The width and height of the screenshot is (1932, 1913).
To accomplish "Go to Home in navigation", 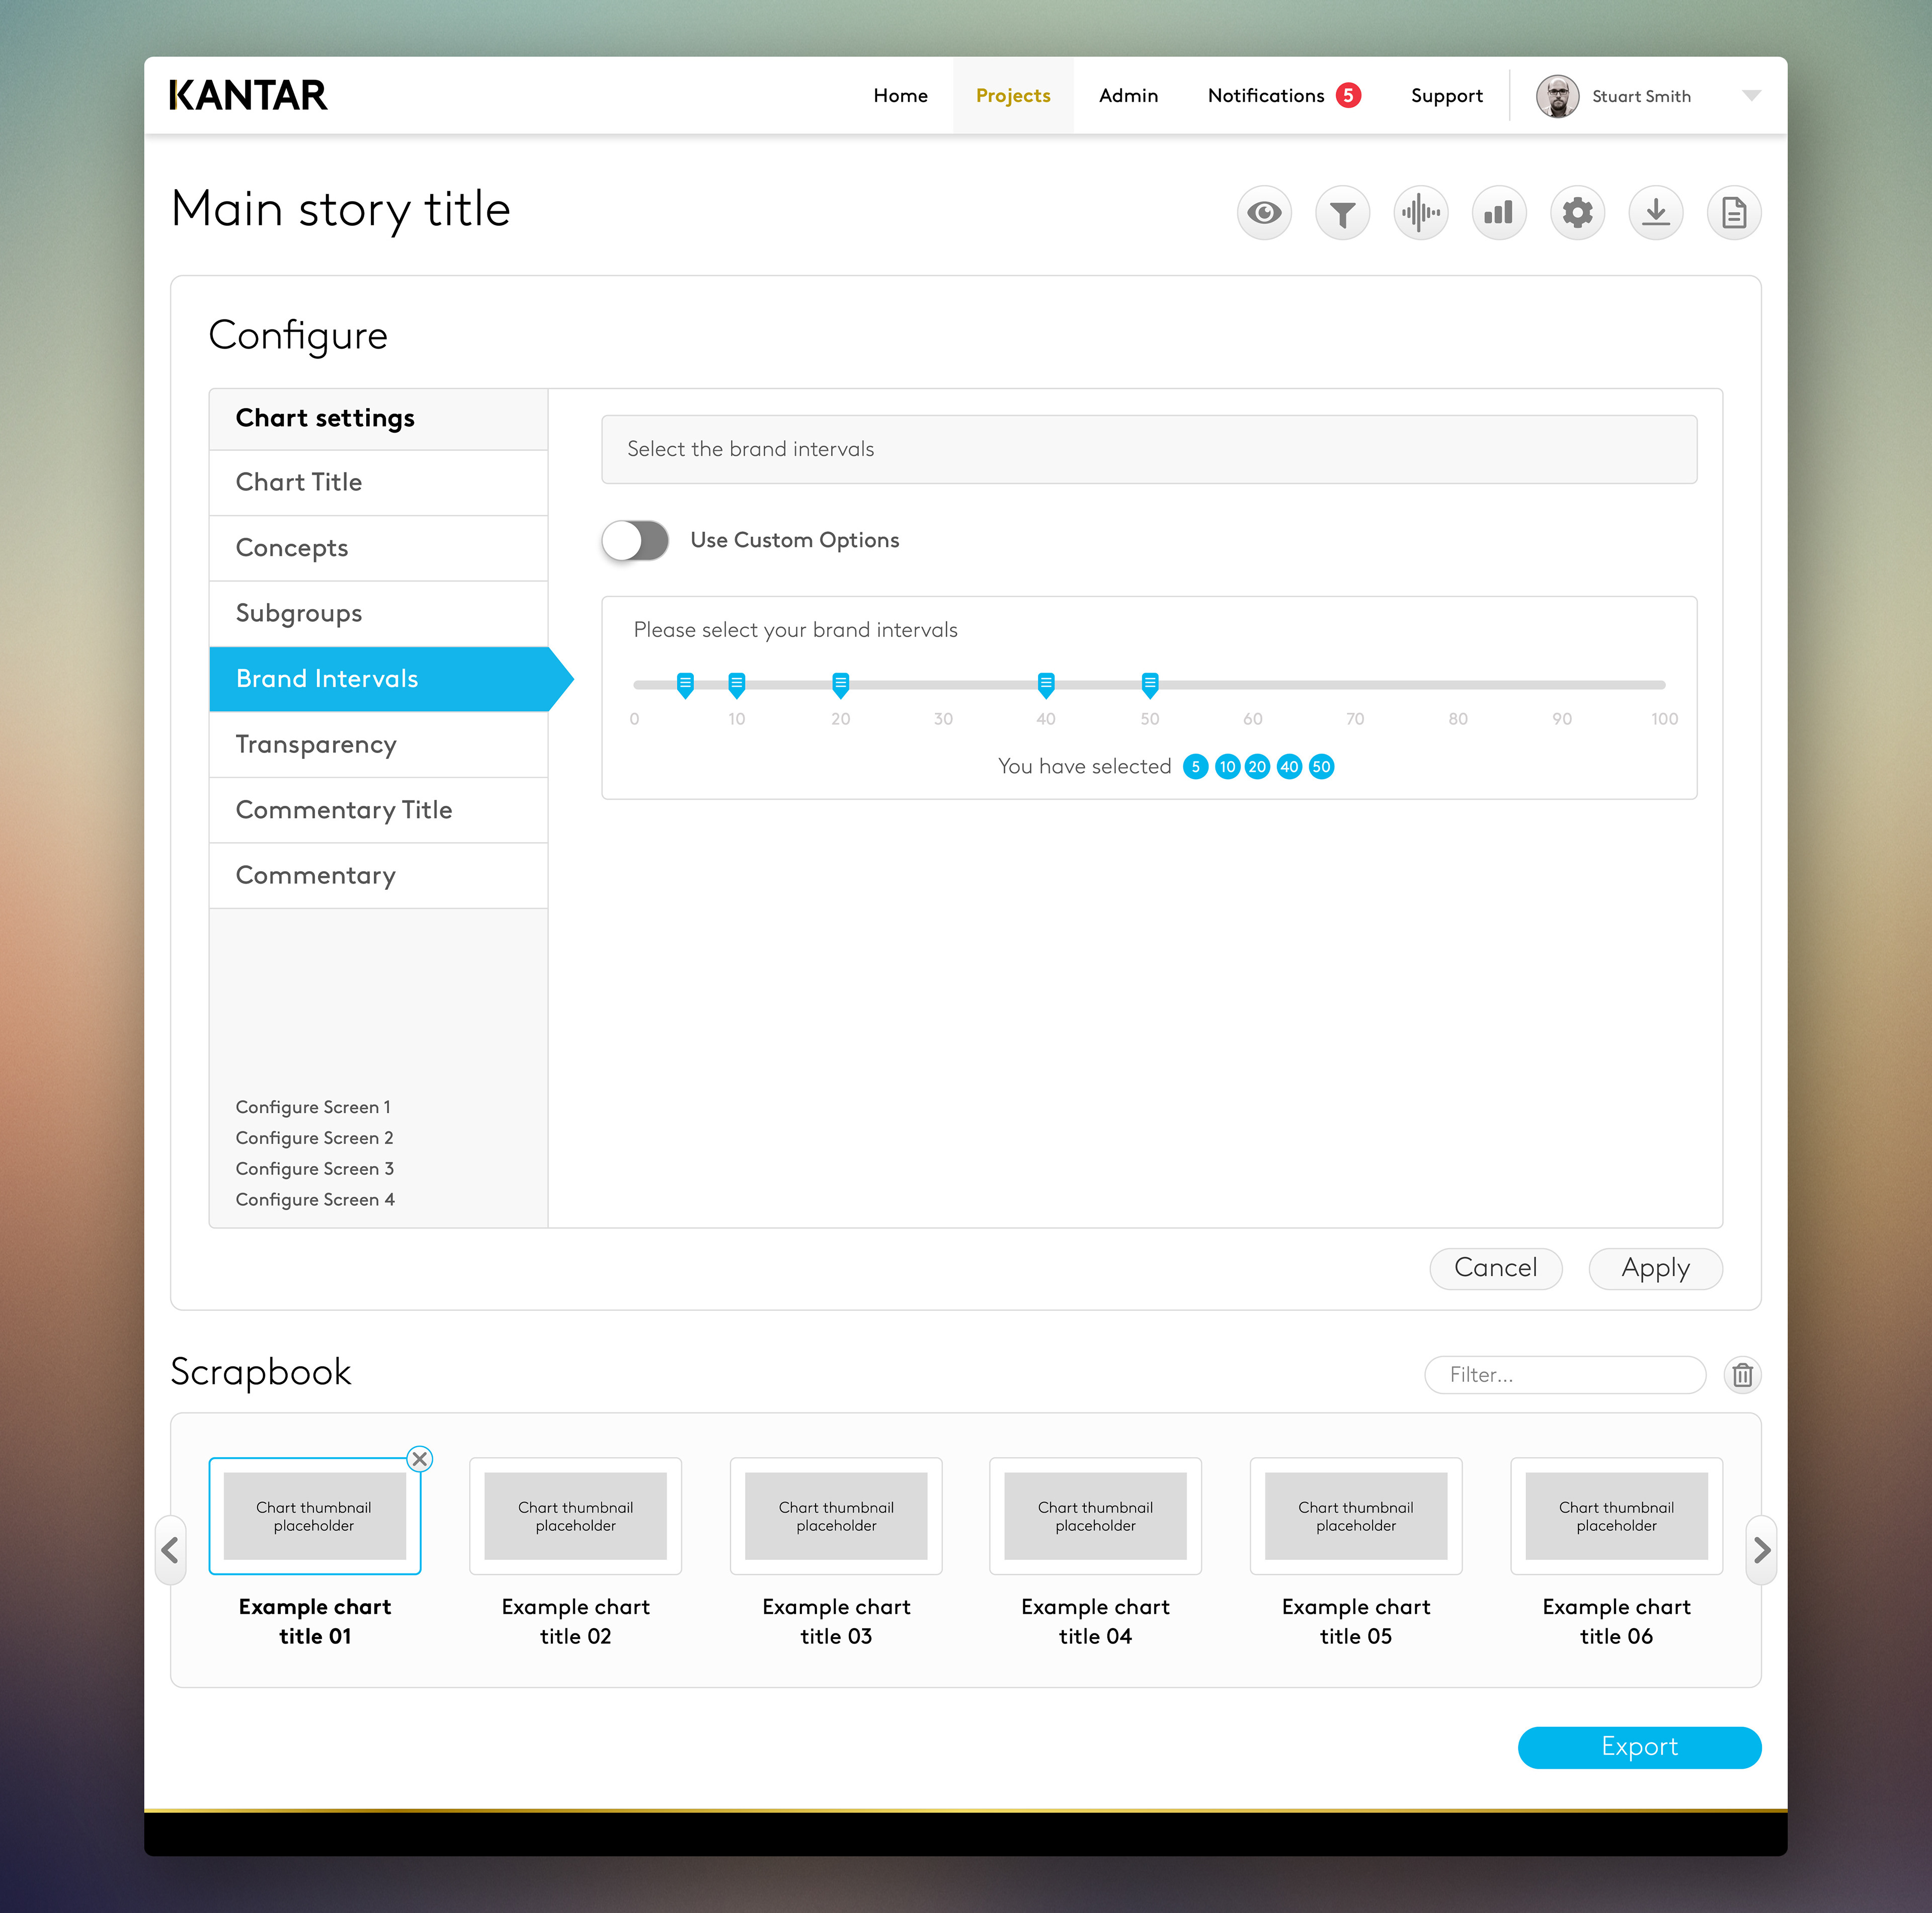I will point(900,96).
